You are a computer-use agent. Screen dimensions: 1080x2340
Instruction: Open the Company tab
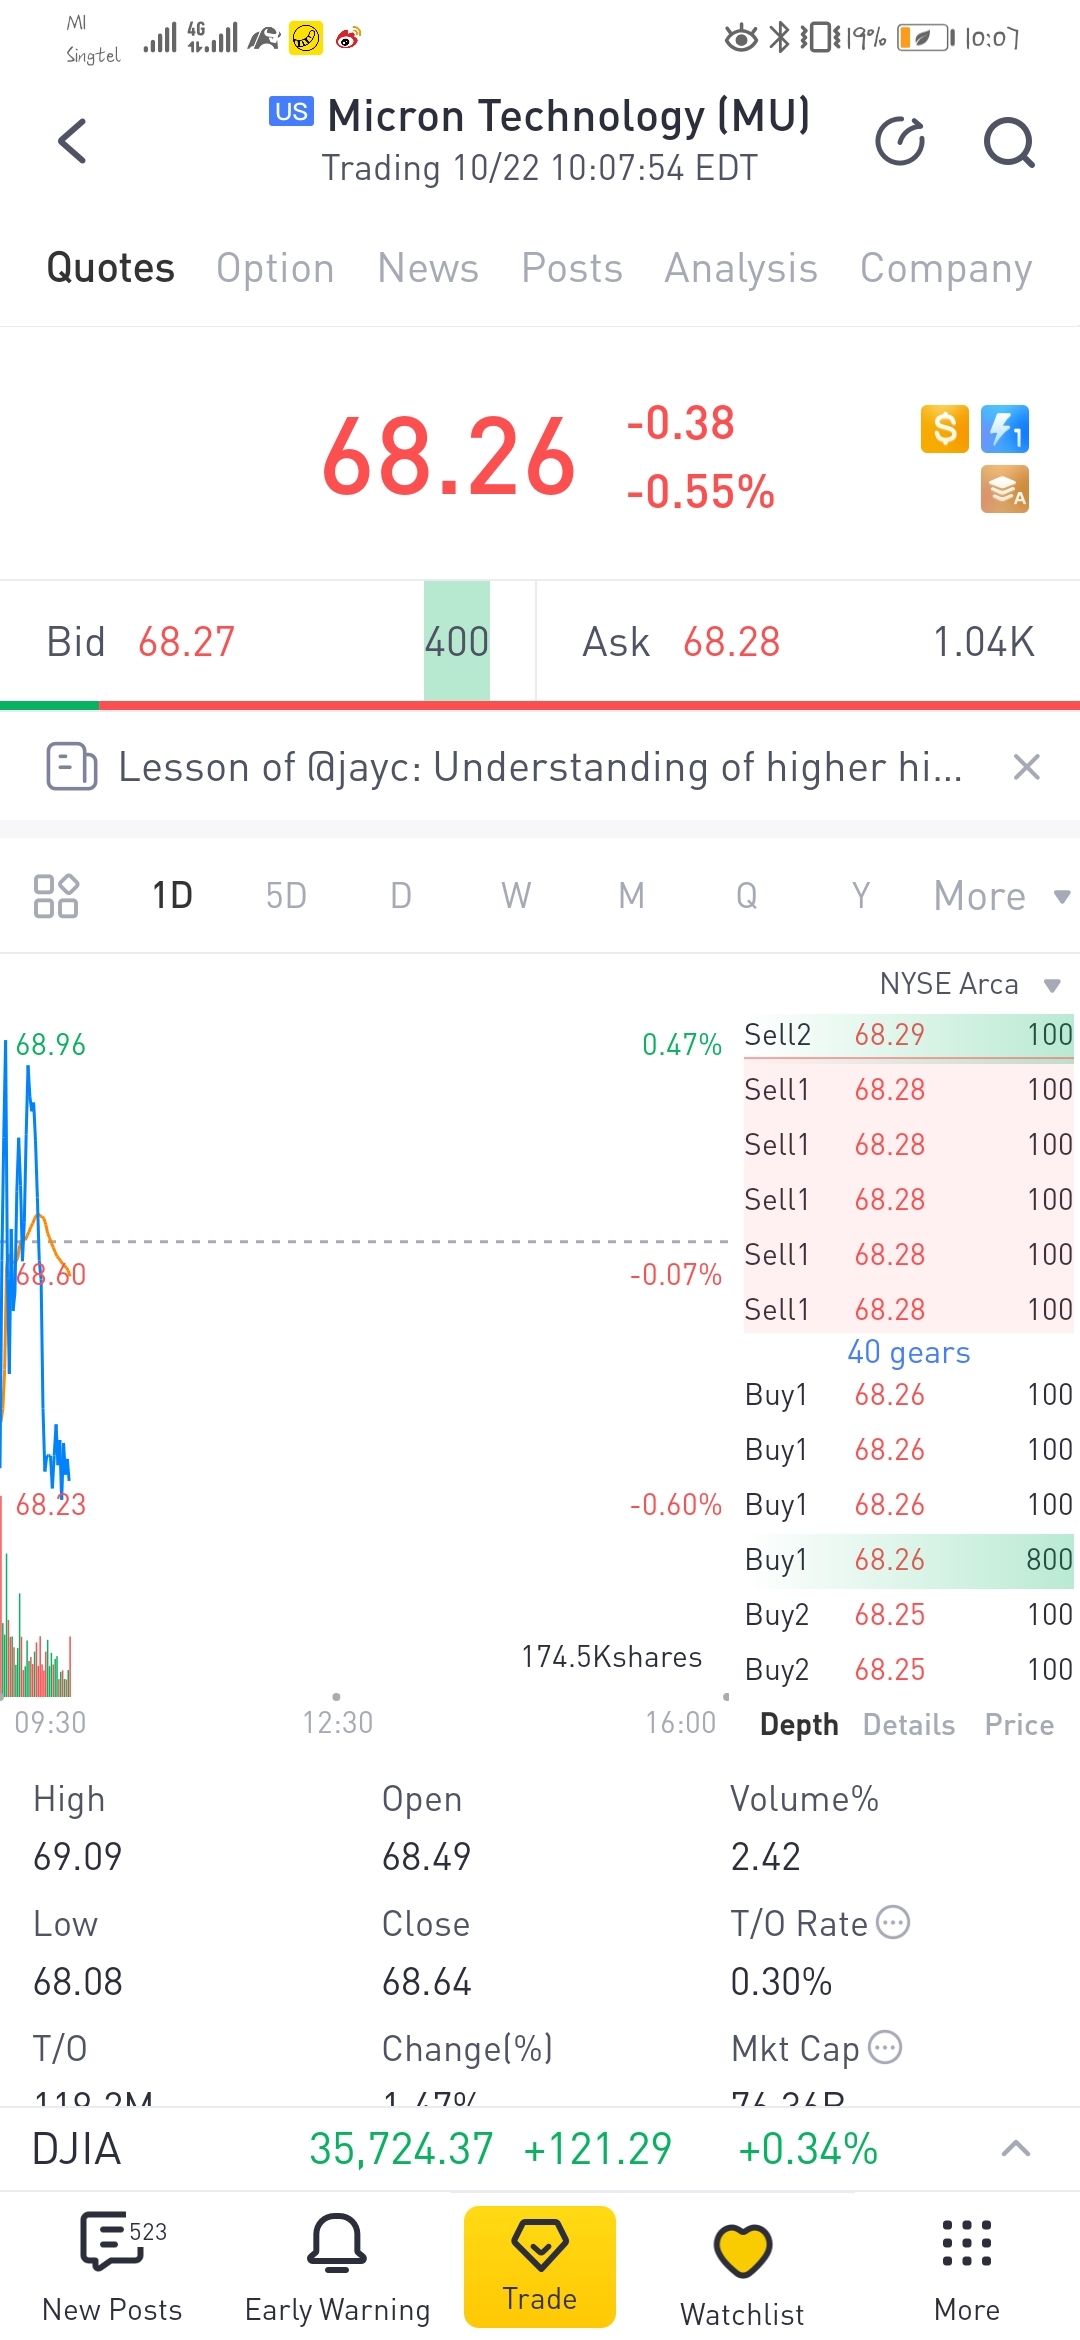pyautogui.click(x=946, y=268)
